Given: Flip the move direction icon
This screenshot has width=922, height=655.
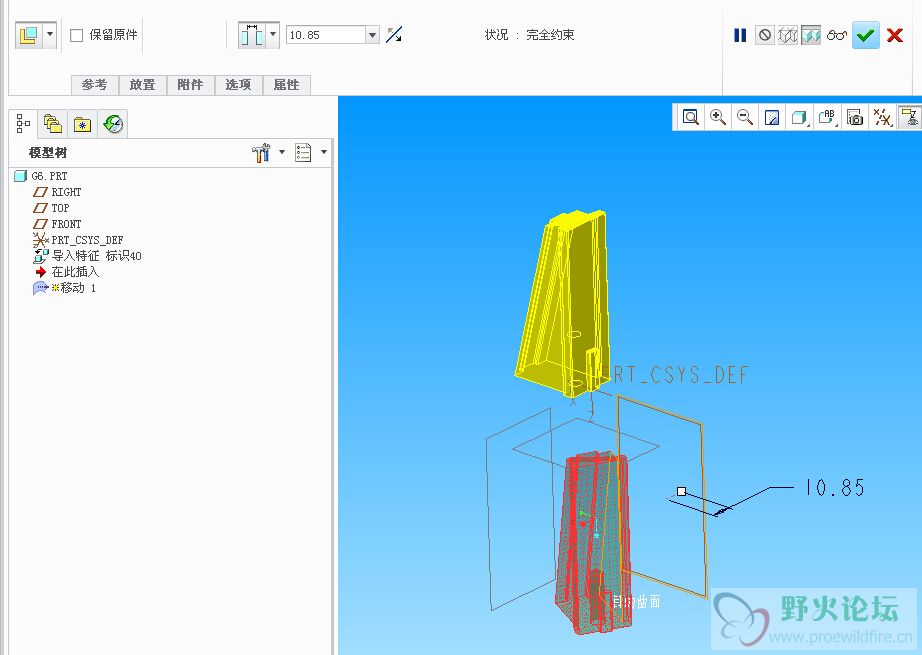Looking at the screenshot, I should pyautogui.click(x=394, y=35).
